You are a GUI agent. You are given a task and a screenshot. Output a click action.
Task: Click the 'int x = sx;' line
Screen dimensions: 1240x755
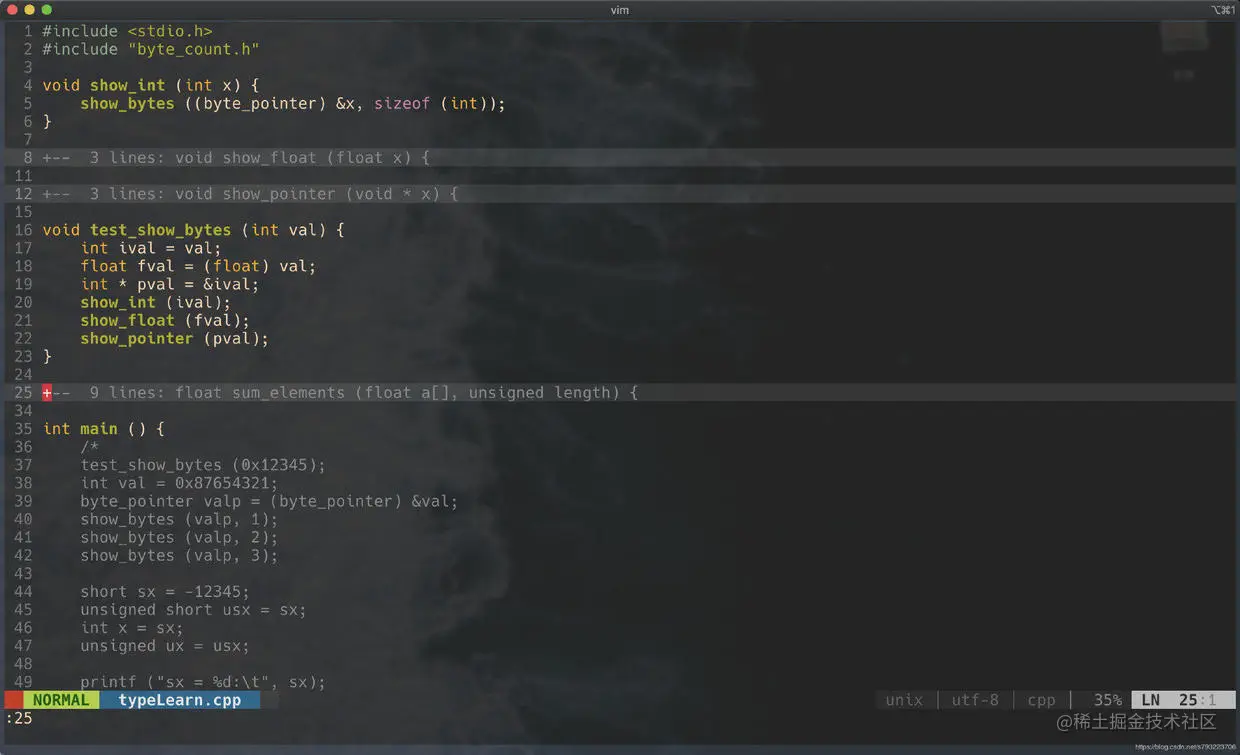(x=132, y=627)
